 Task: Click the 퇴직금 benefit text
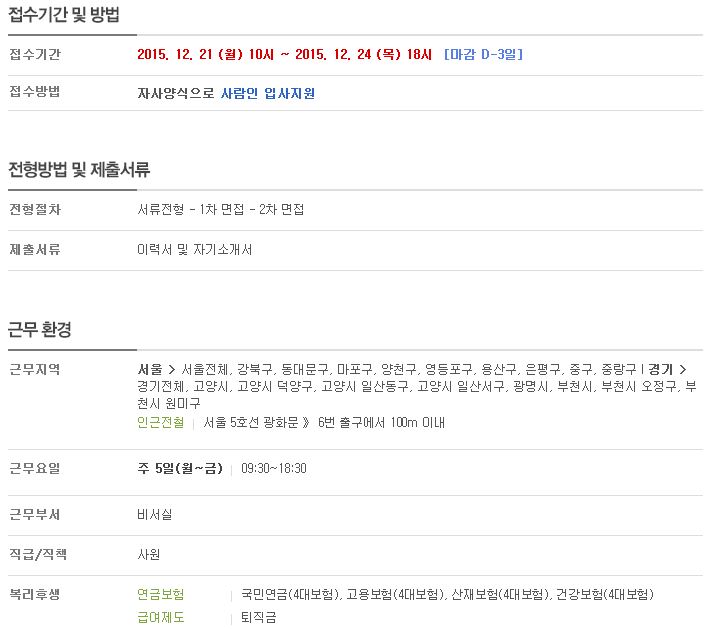(258, 617)
